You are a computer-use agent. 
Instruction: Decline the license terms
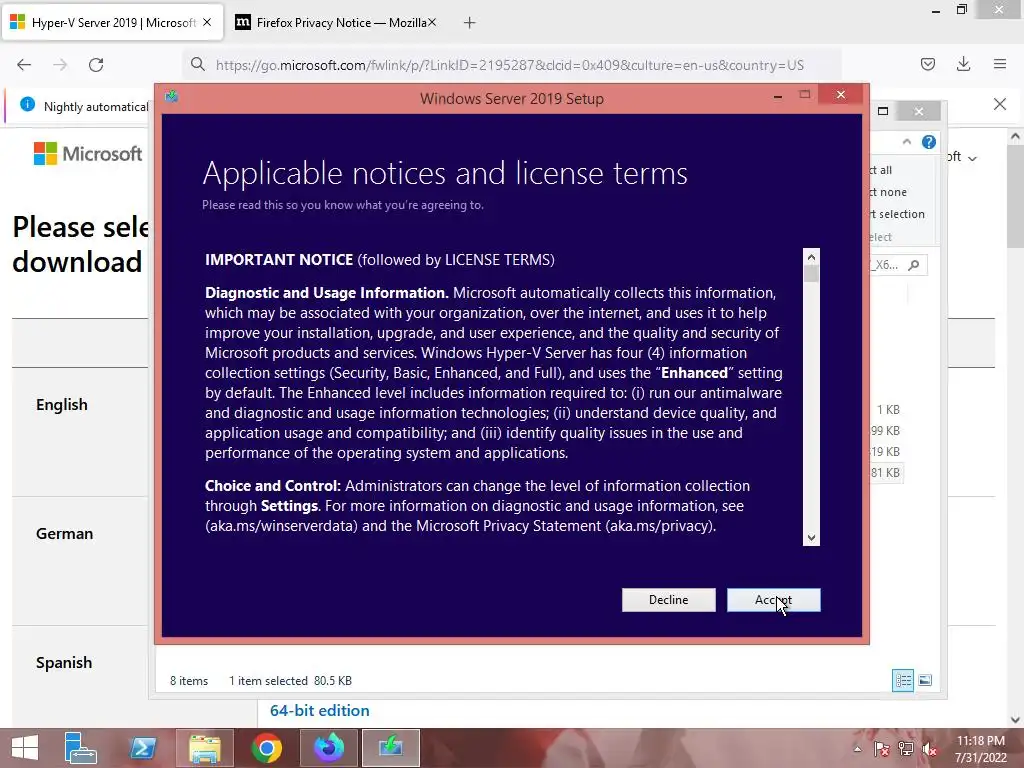pyautogui.click(x=668, y=600)
